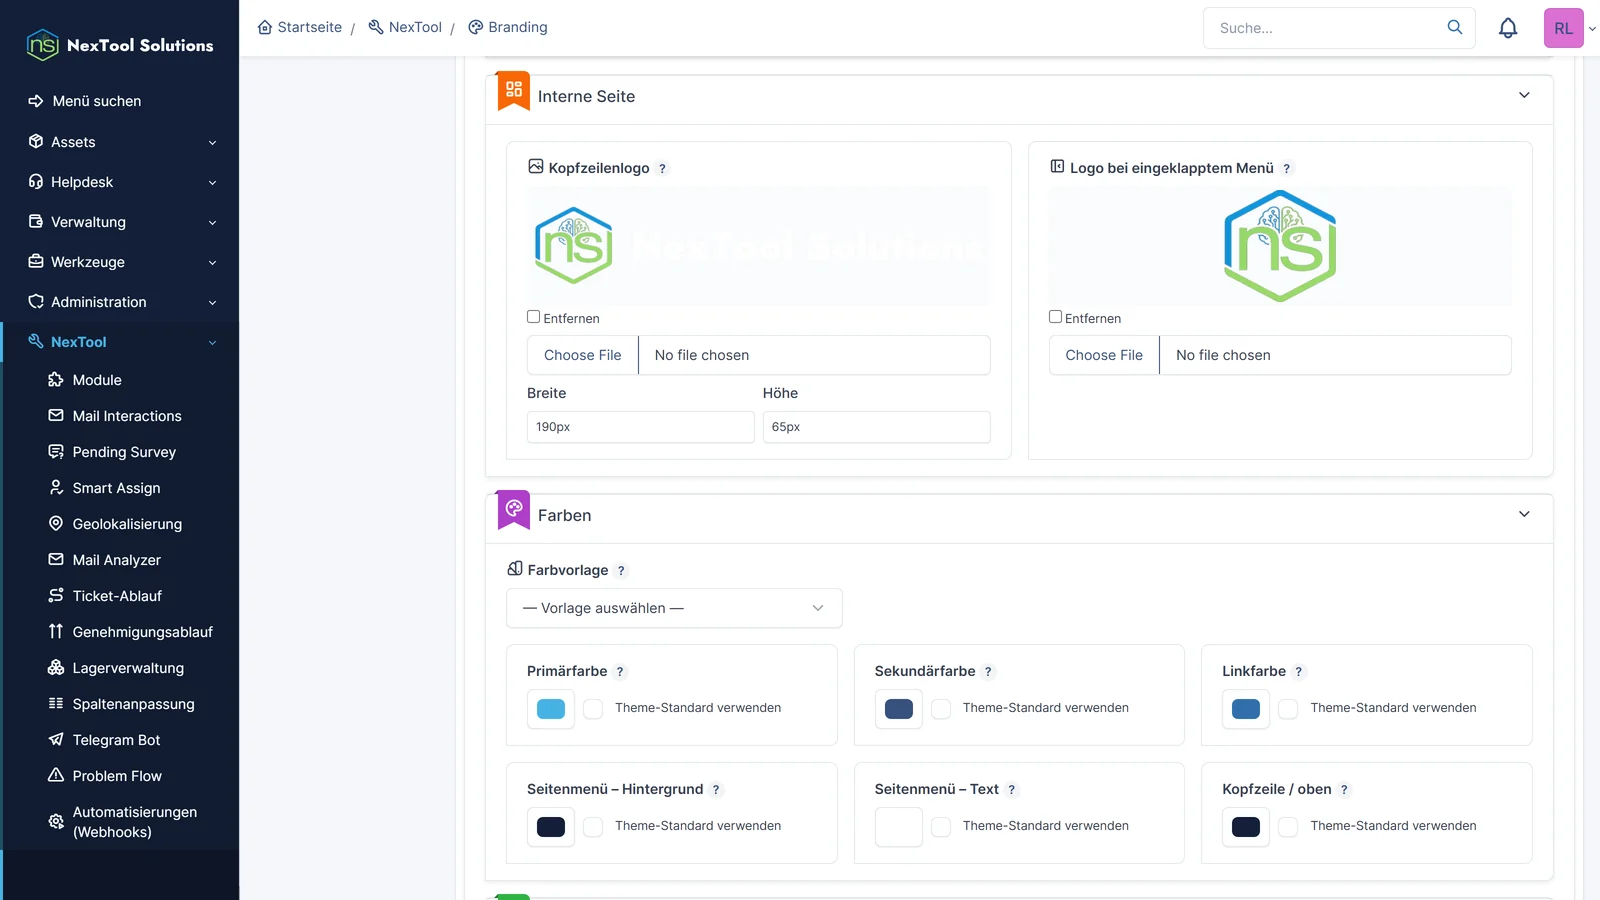Check Entfernen under Kopfzeilenlogo
Screen dimensions: 1600x900
click(534, 317)
